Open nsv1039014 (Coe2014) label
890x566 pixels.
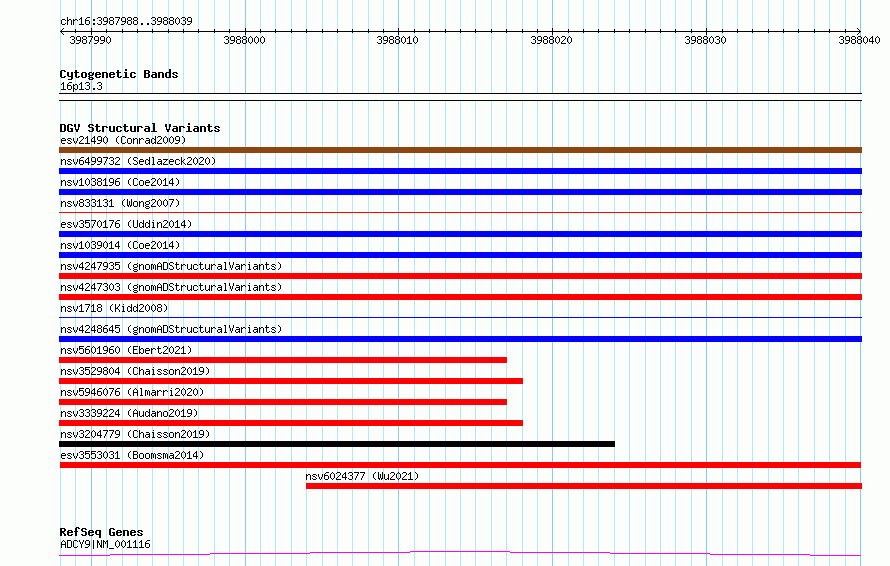coord(120,245)
